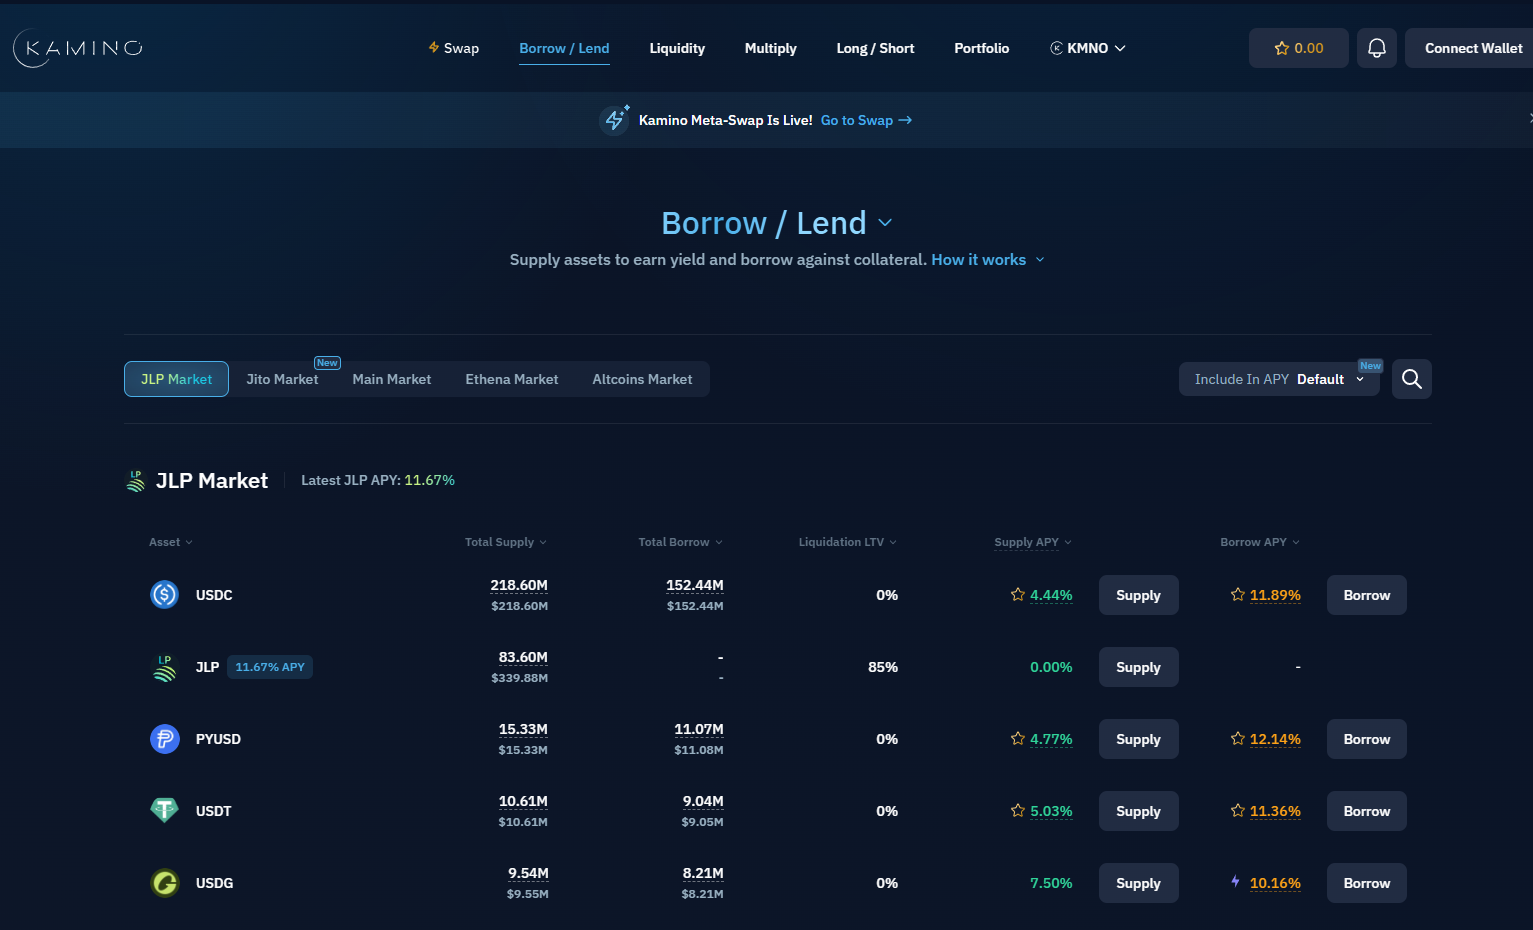
Task: Click the search magnifier icon
Action: pyautogui.click(x=1411, y=379)
